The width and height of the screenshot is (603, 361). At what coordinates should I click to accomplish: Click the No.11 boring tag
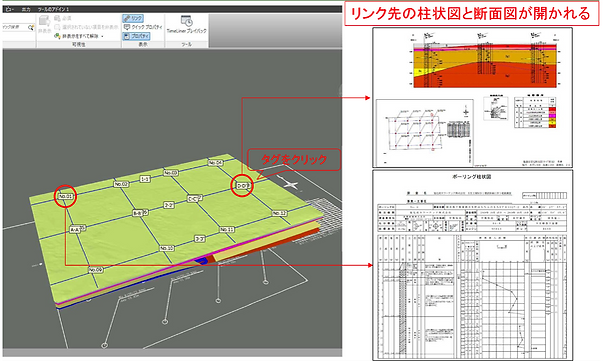click(227, 230)
